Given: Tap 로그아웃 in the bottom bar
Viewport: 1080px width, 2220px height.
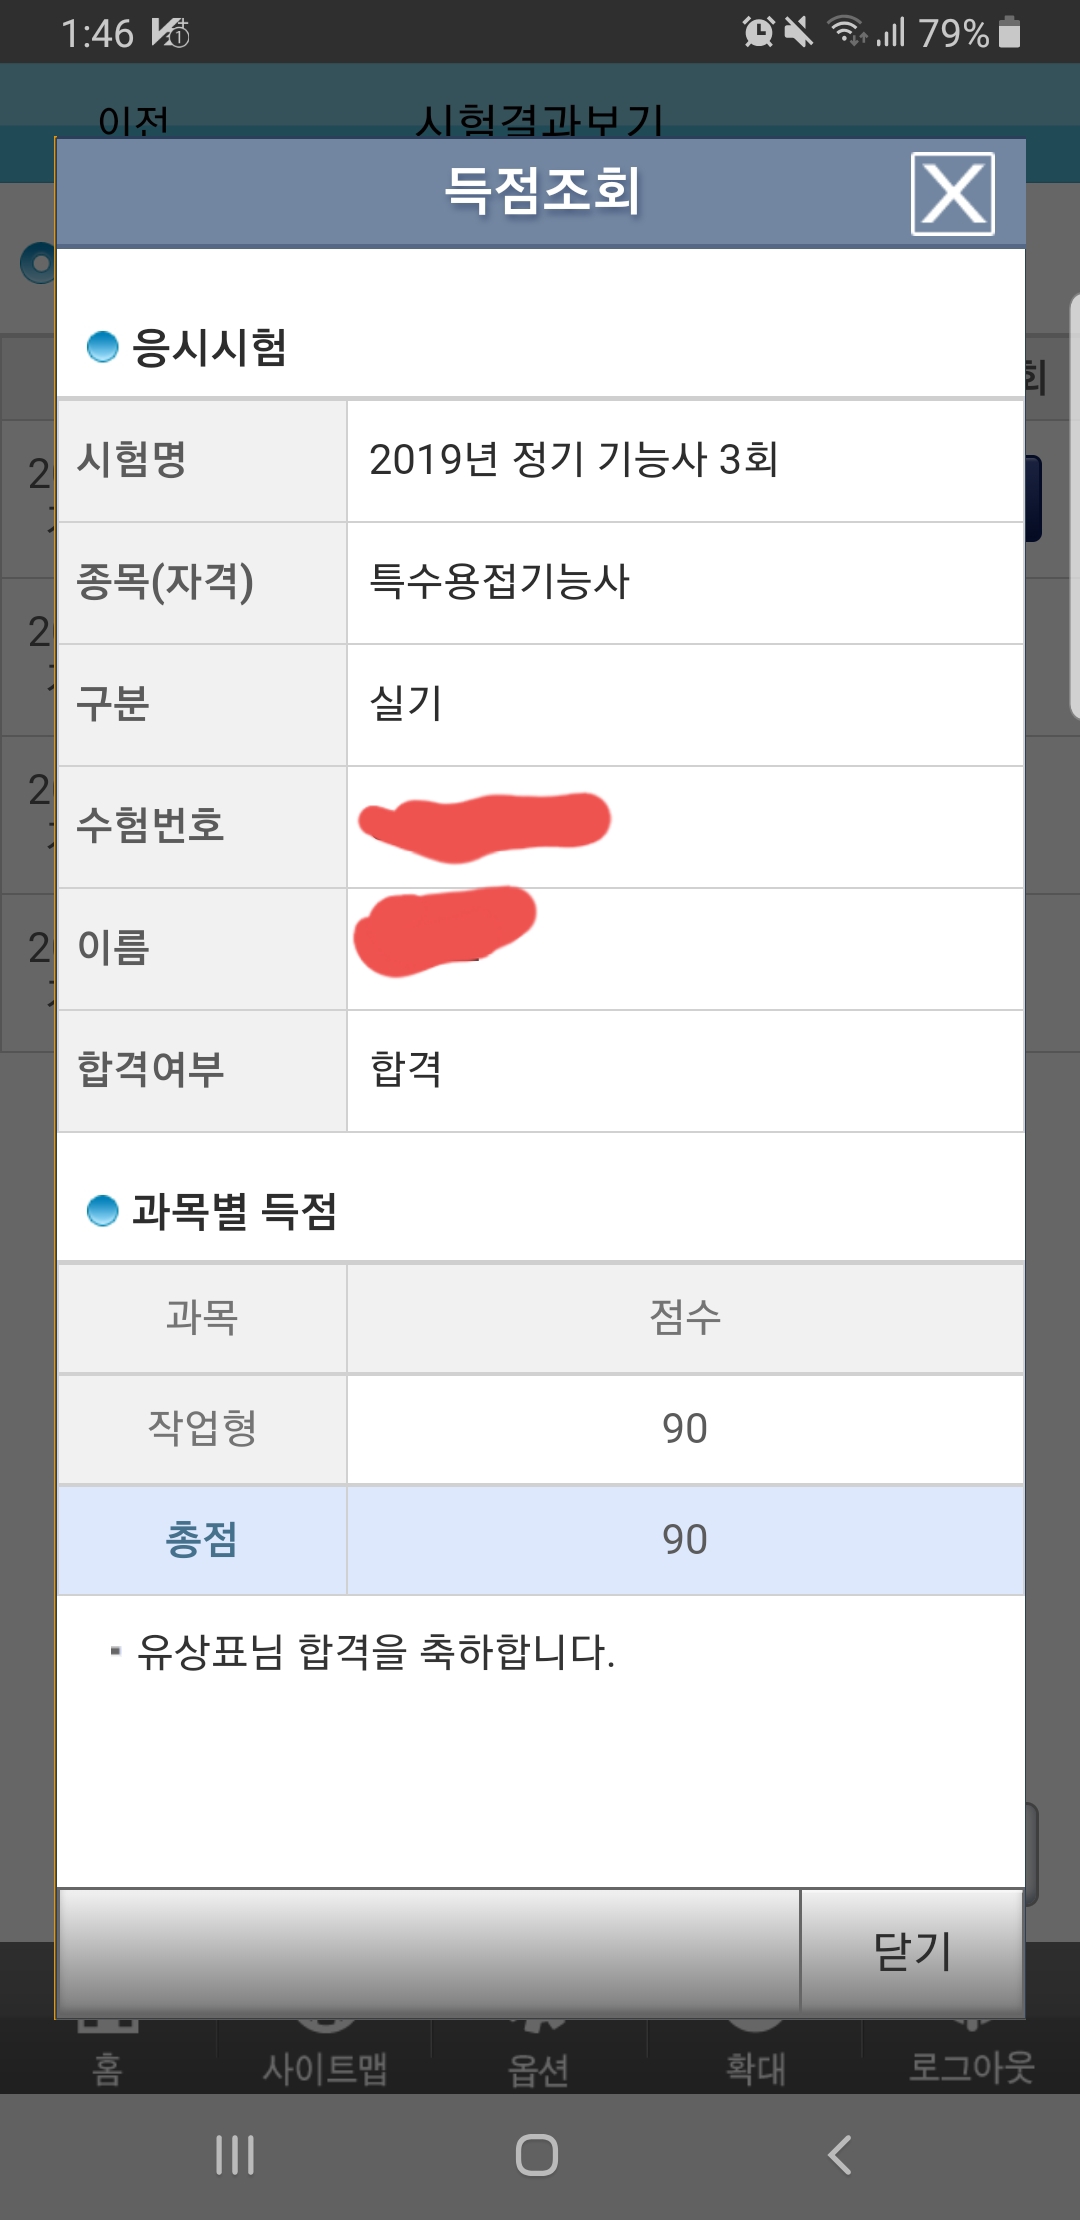Looking at the screenshot, I should click(x=970, y=2064).
